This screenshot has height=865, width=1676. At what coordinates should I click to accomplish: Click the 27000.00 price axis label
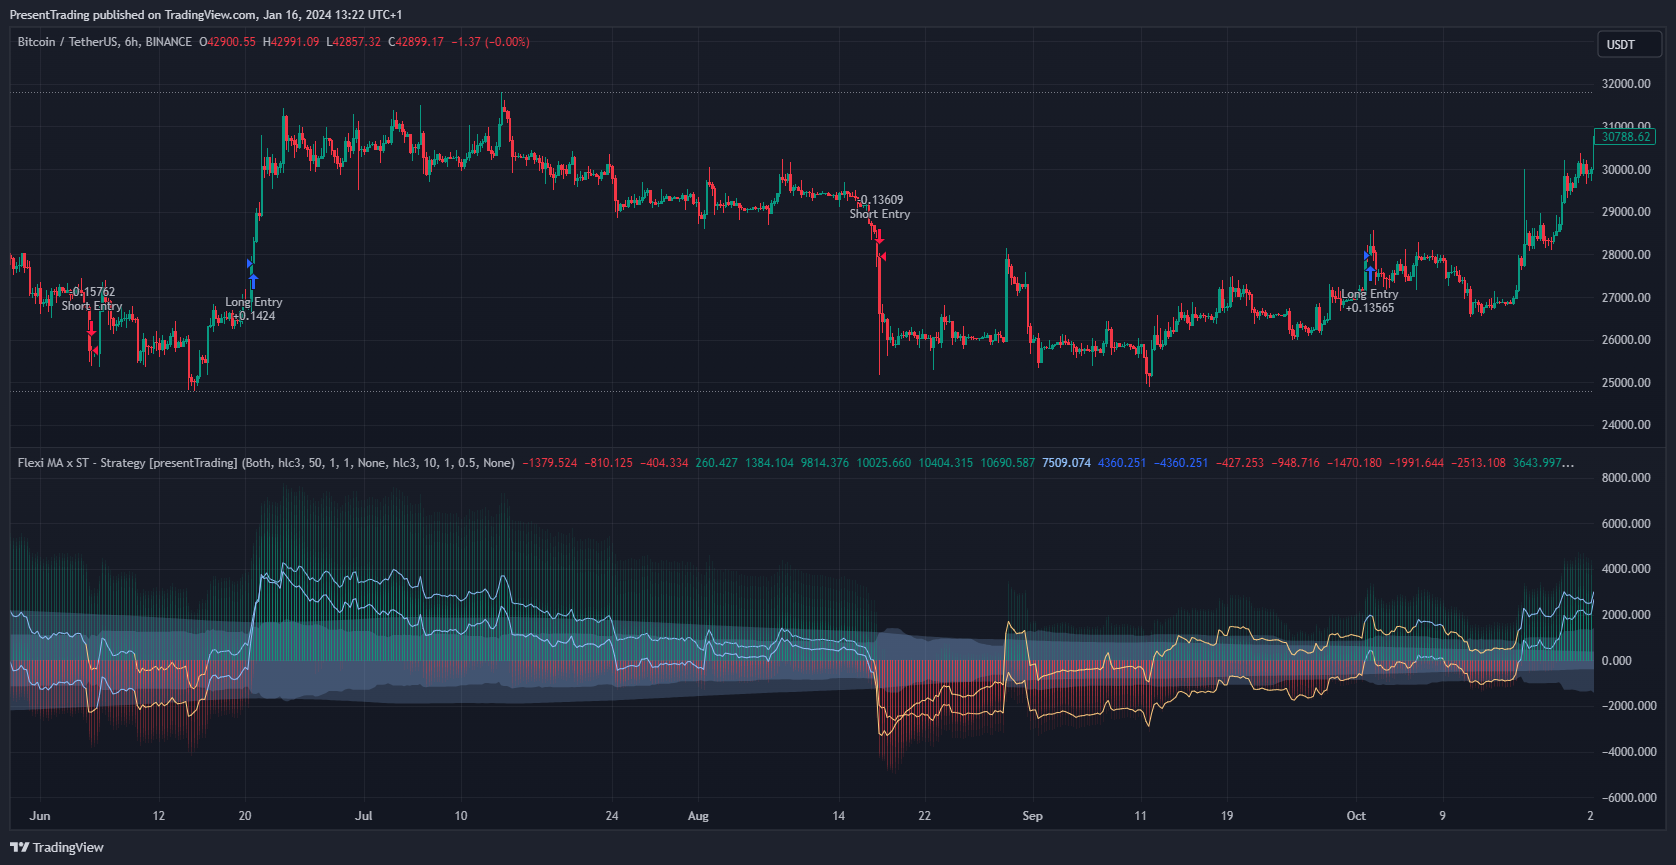1626,298
